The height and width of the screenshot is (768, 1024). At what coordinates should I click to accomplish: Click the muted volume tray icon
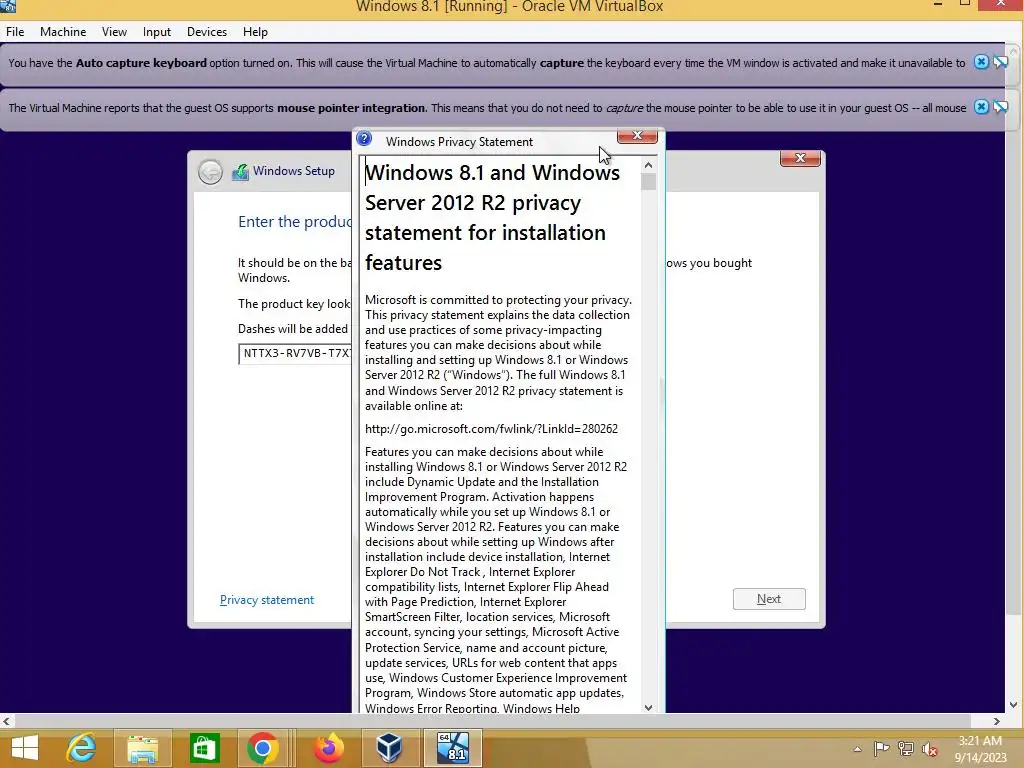click(929, 748)
